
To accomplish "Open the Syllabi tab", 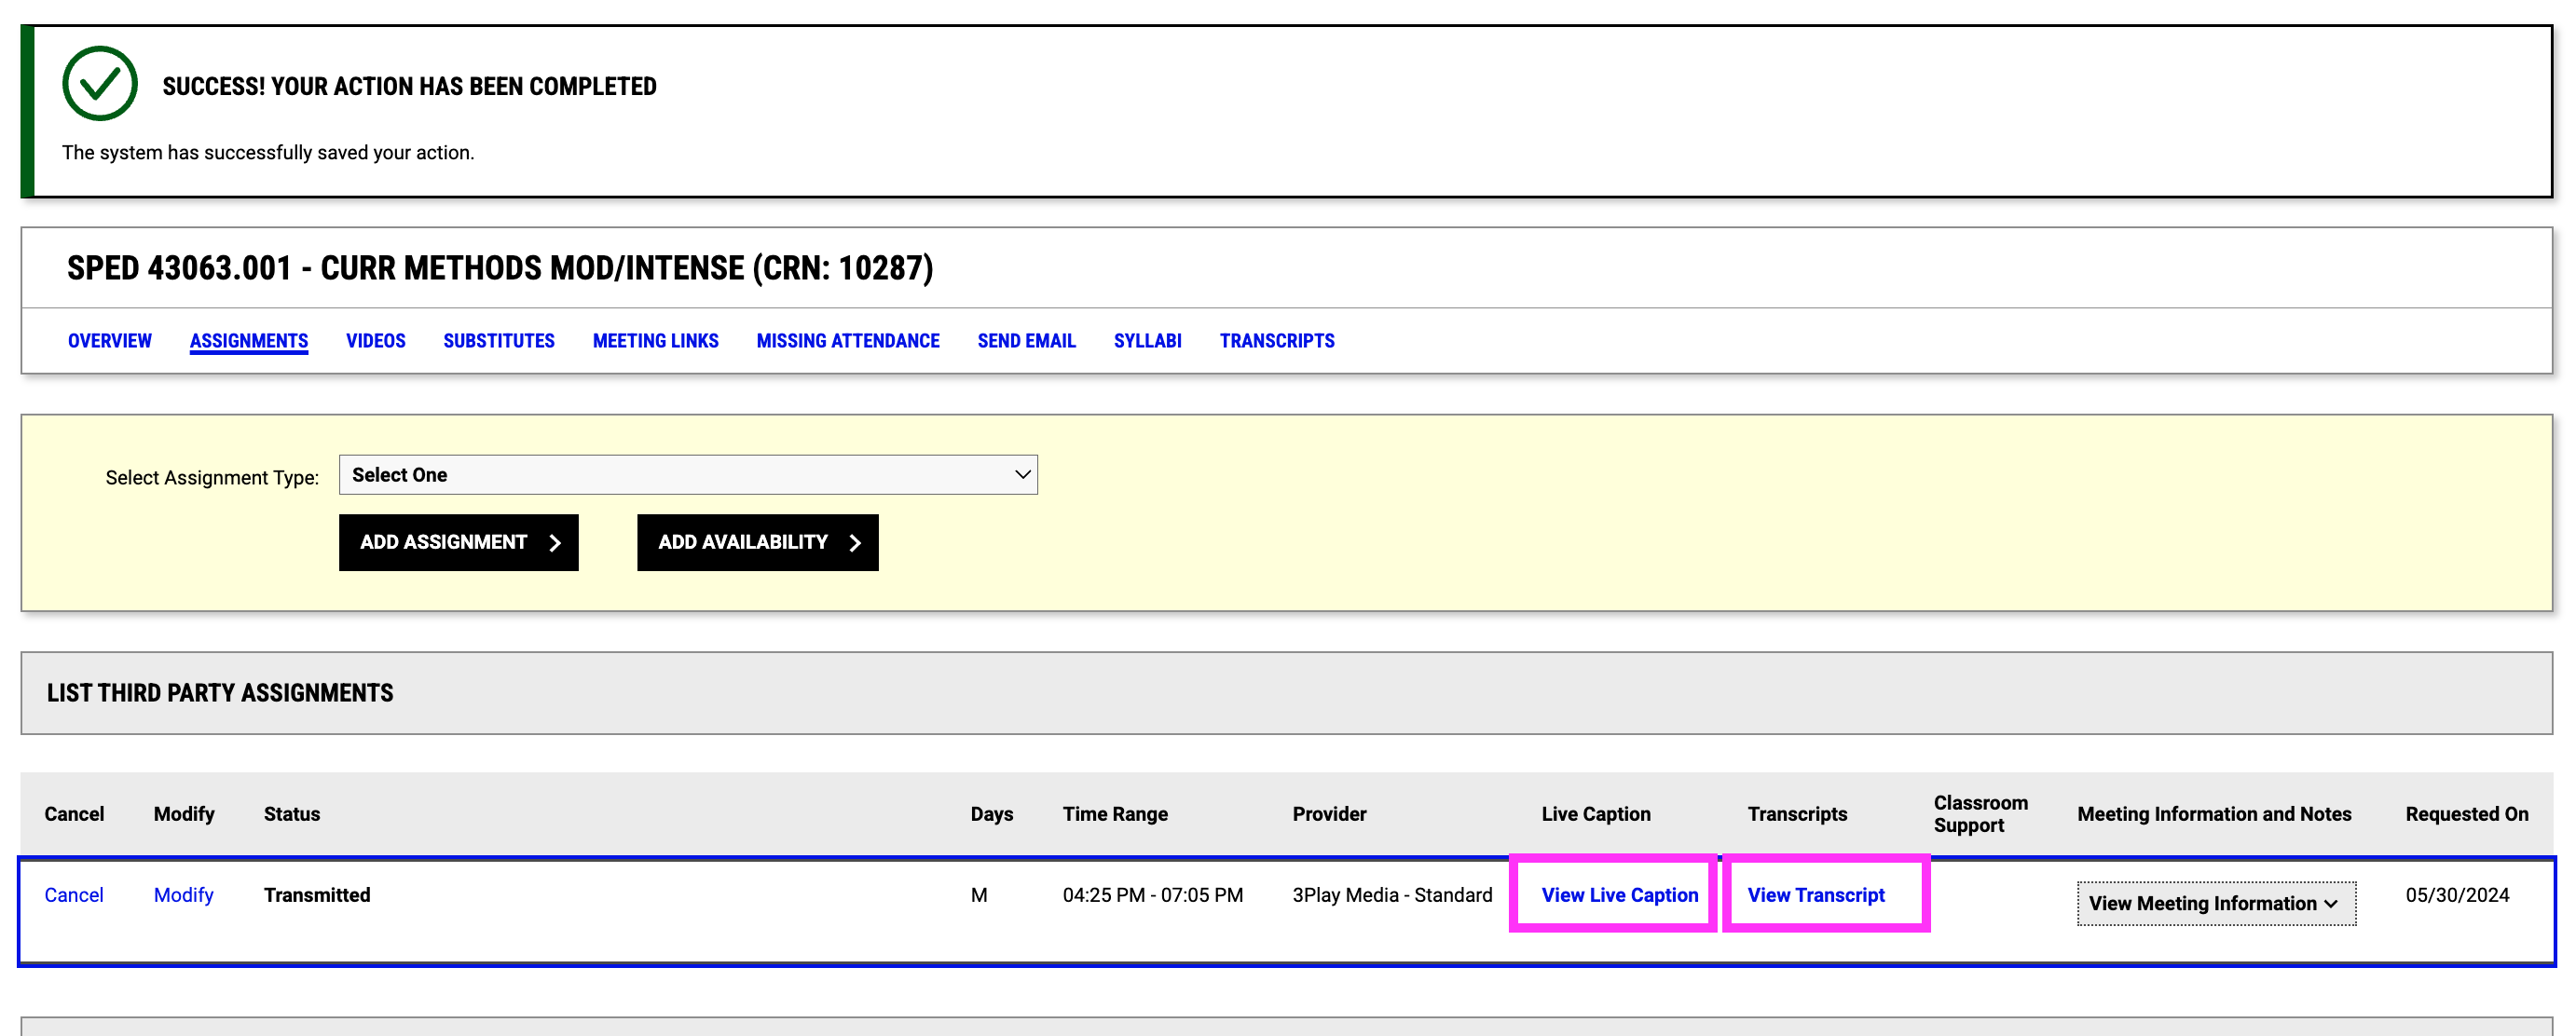I will (1148, 341).
